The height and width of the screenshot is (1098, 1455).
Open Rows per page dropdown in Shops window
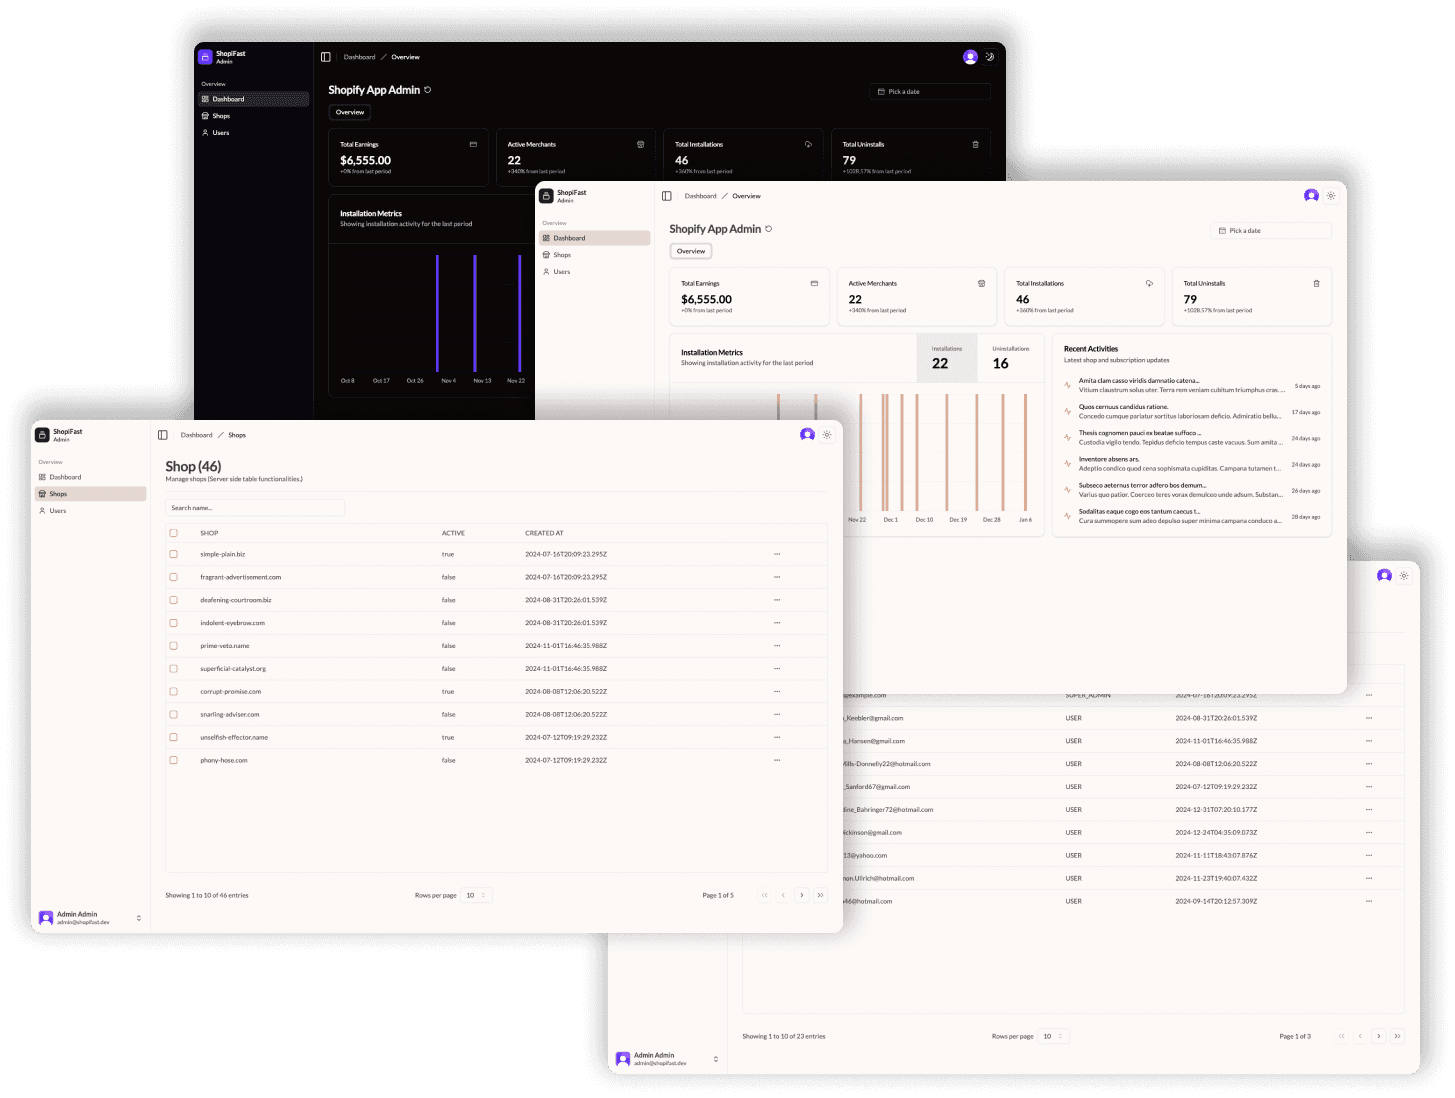click(x=476, y=895)
